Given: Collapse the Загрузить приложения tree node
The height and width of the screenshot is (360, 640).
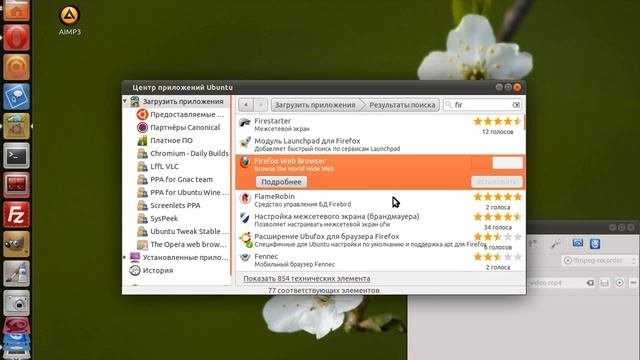Looking at the screenshot, I should coord(125,101).
